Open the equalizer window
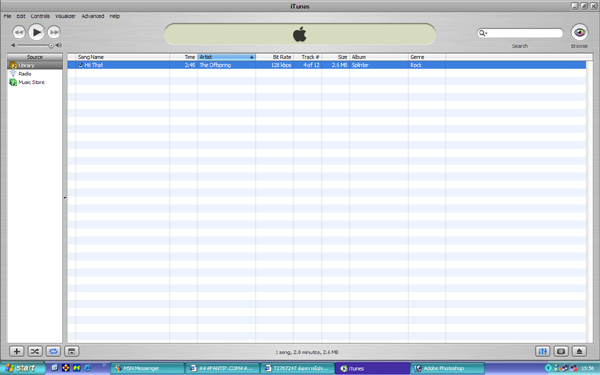The width and height of the screenshot is (600, 375). 543,351
